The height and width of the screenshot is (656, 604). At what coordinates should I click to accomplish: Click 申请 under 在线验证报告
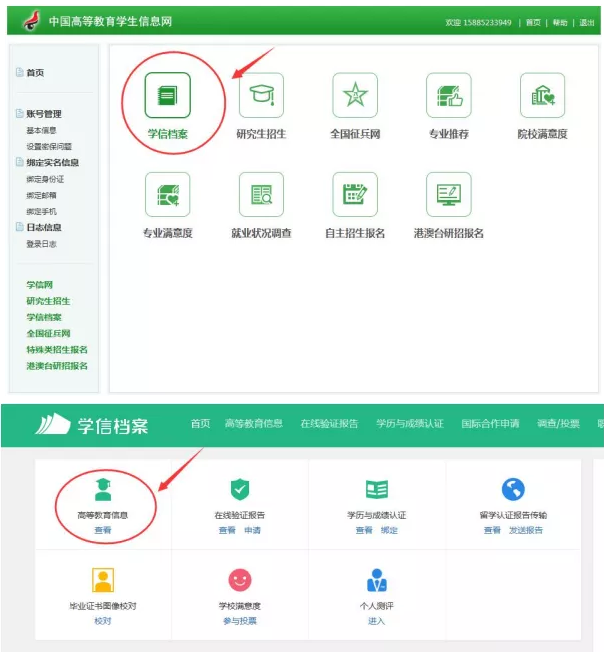(253, 530)
